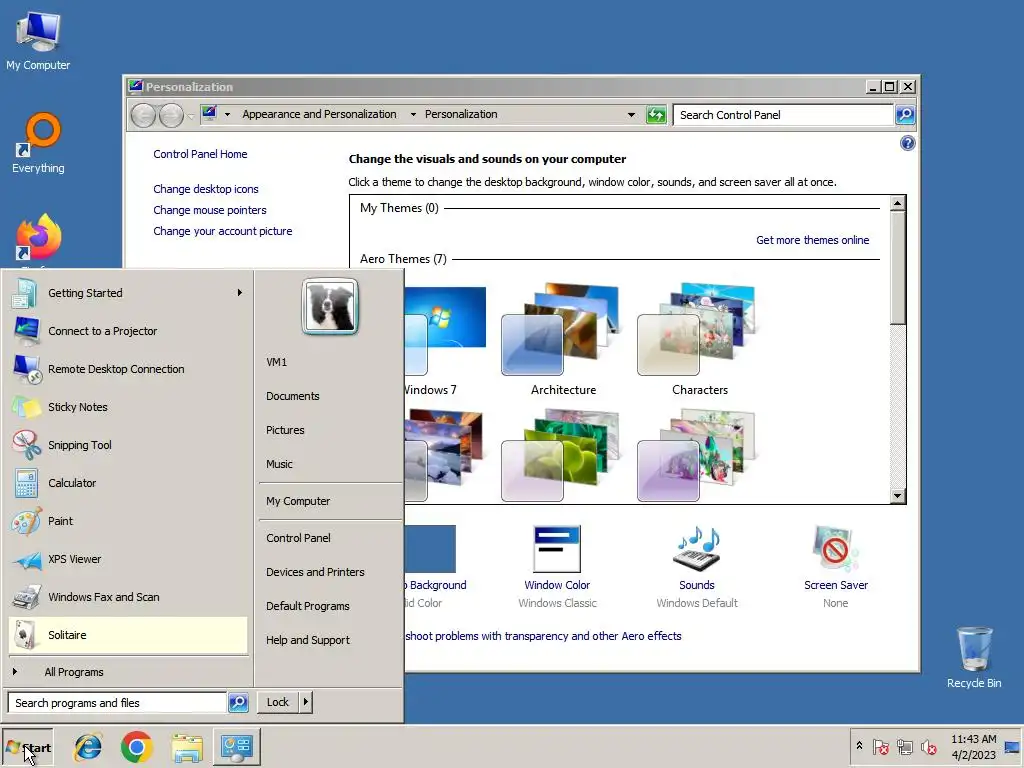Viewport: 1024px width, 768px height.
Task: Click the Control Panel taskbar button
Action: coord(236,747)
